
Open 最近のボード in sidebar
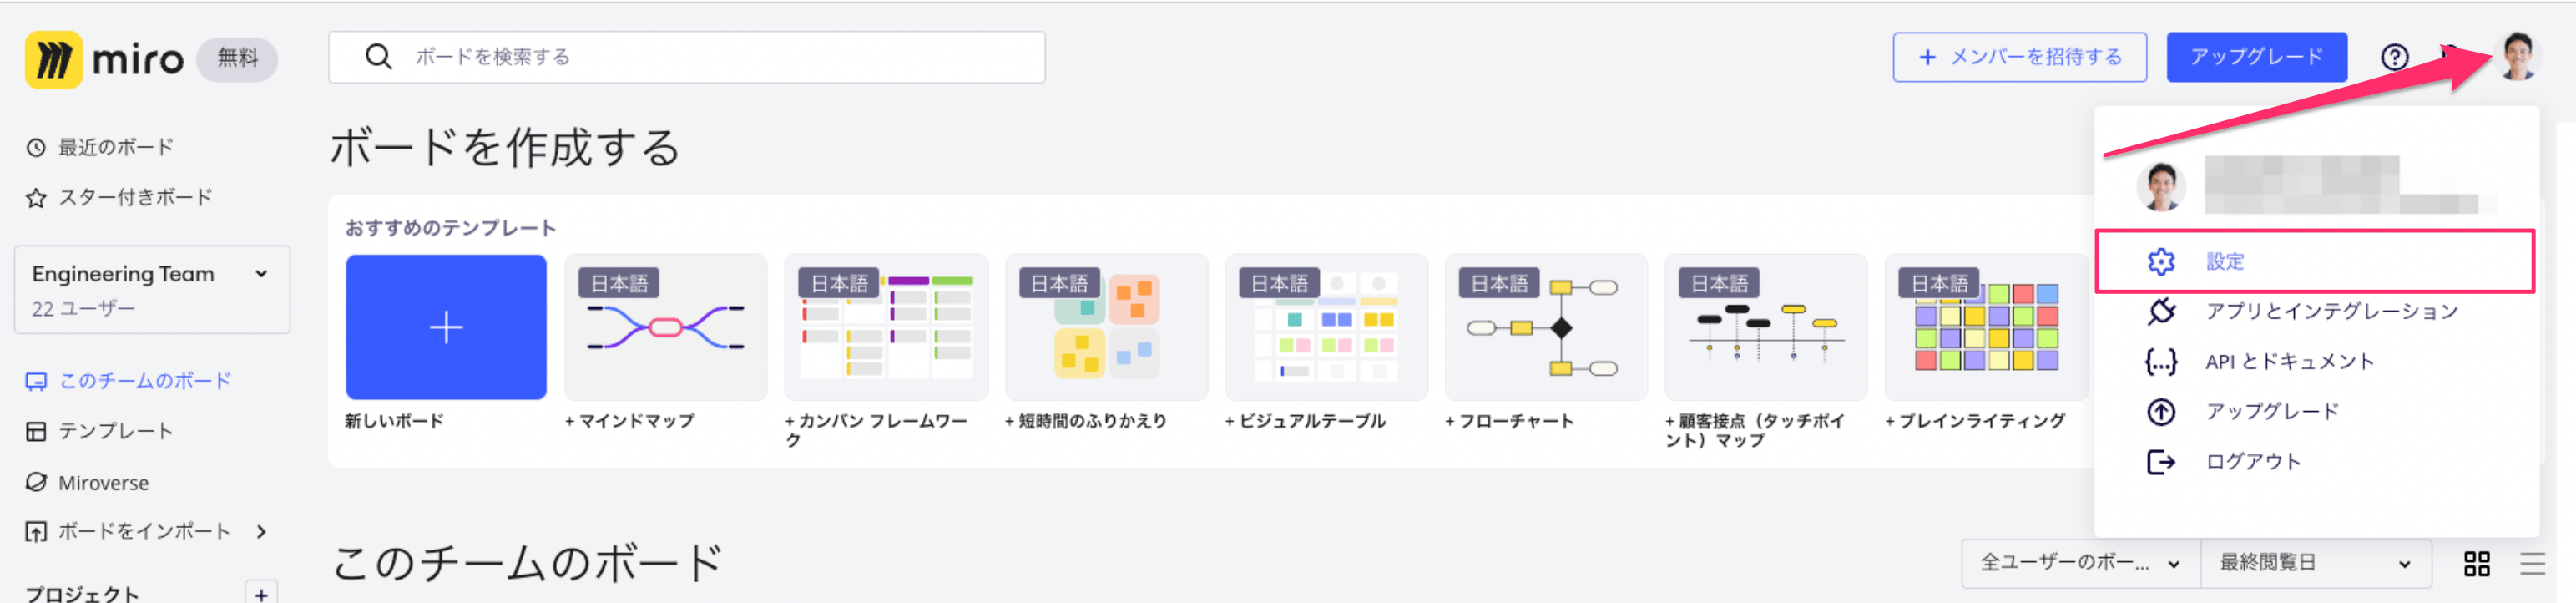click(x=100, y=148)
